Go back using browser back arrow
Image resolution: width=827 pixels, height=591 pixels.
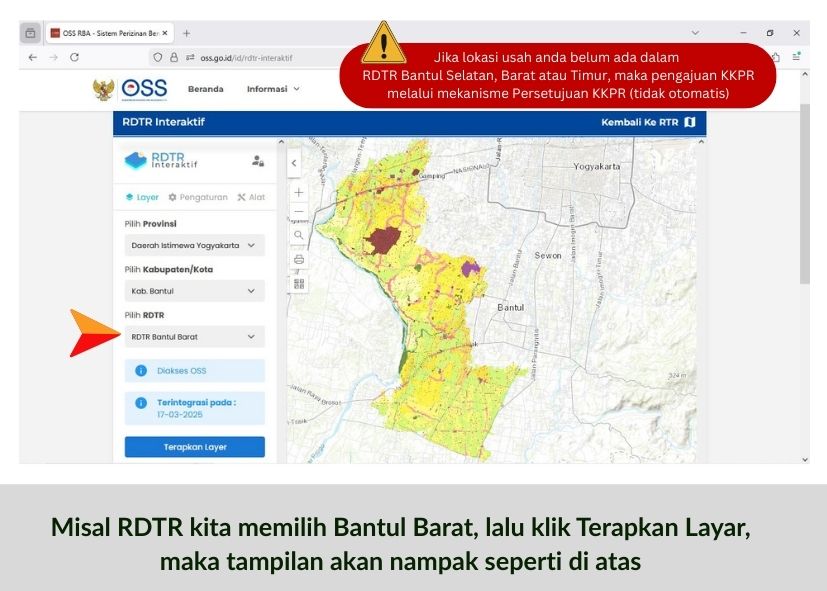point(32,58)
